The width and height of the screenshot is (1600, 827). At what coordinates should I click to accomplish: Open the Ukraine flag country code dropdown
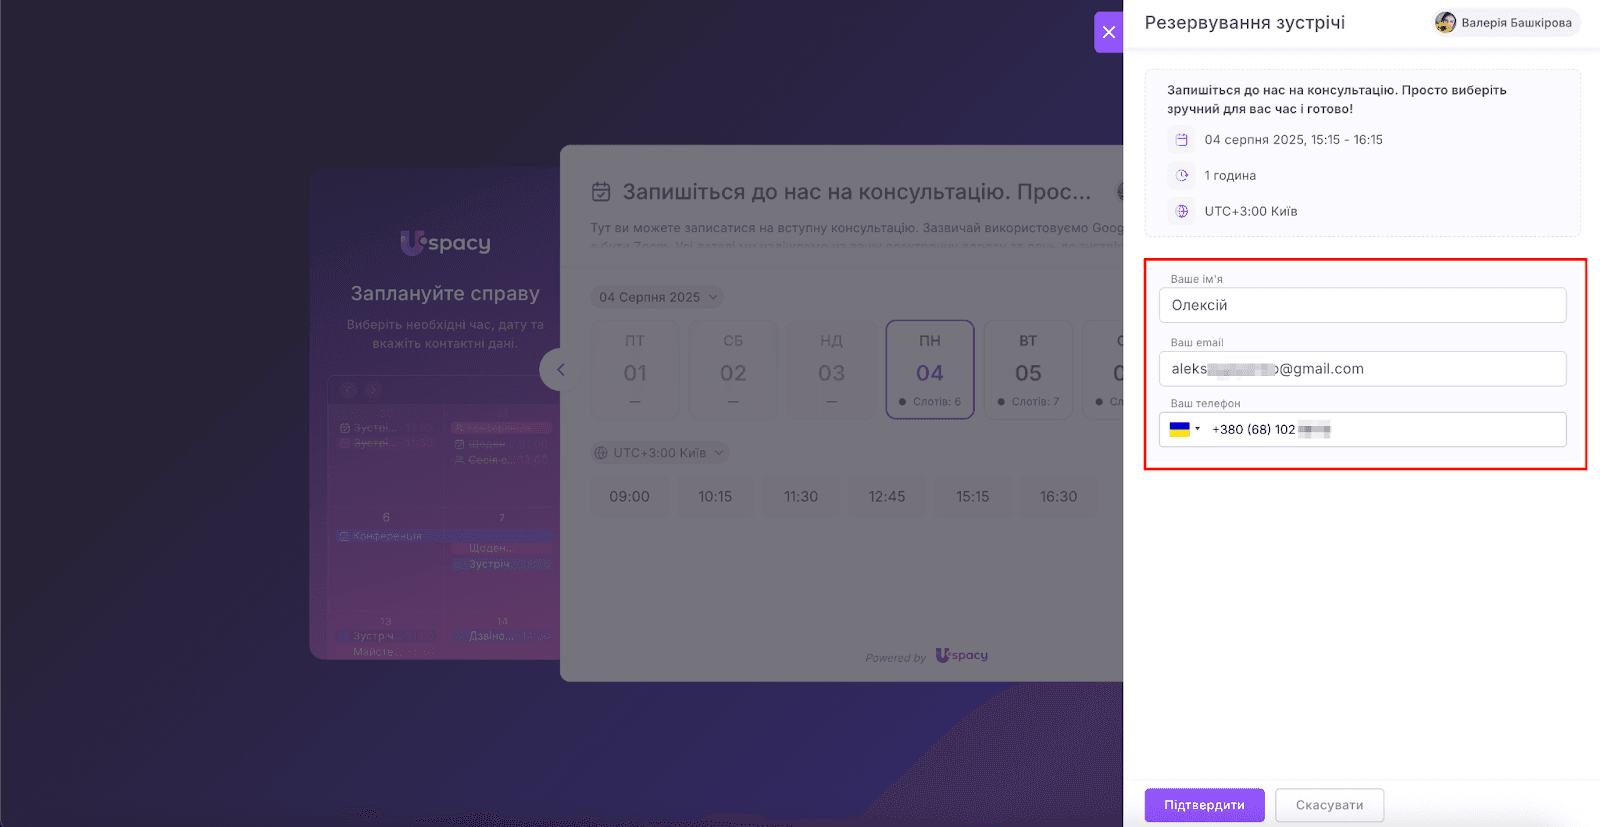[x=1185, y=430]
